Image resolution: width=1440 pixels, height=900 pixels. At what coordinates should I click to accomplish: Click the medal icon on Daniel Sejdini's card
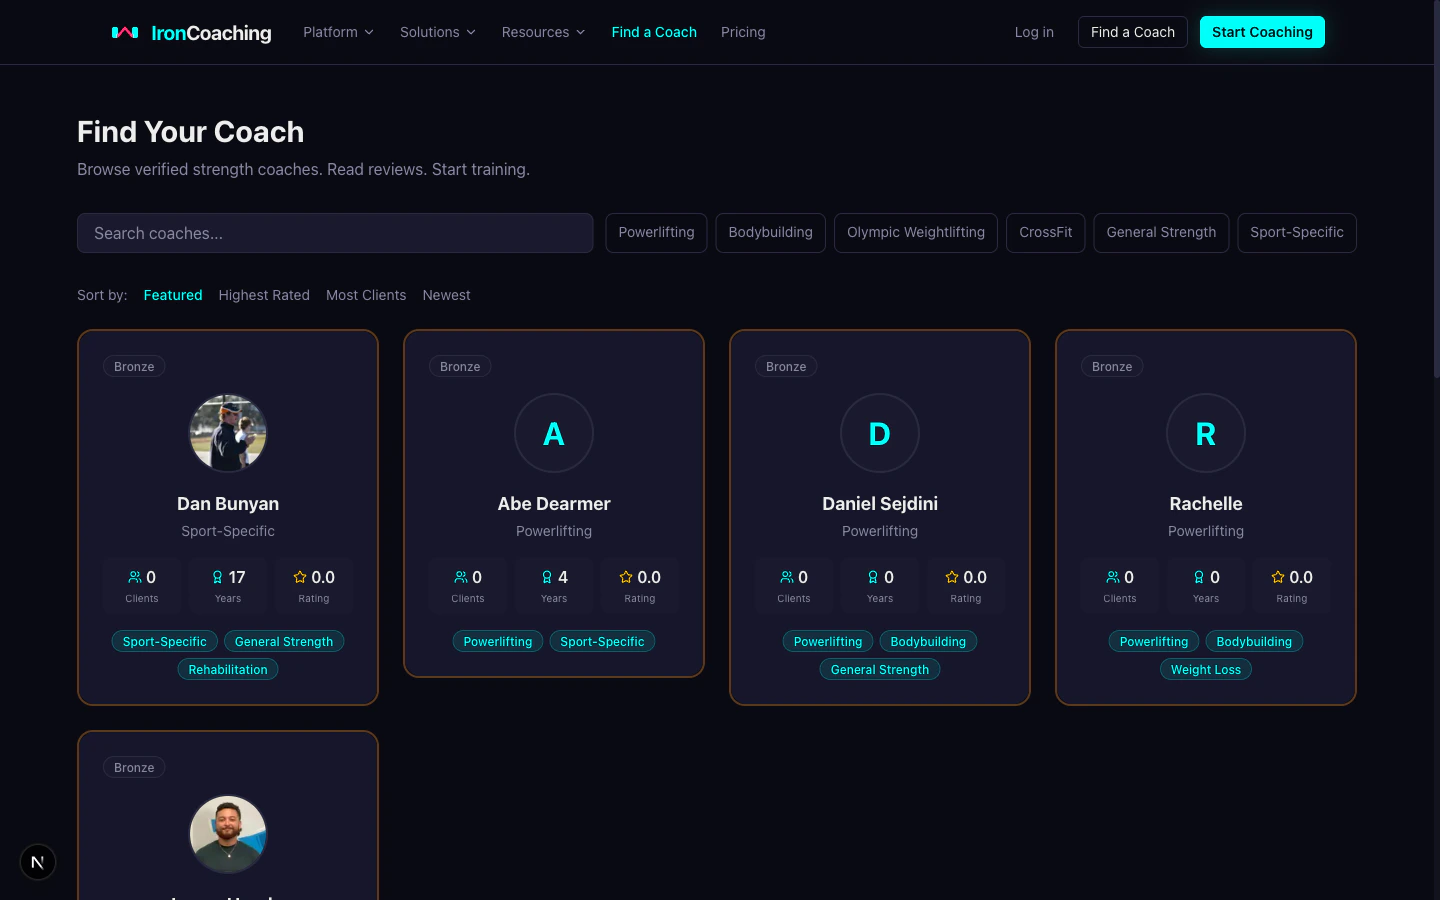coord(872,577)
